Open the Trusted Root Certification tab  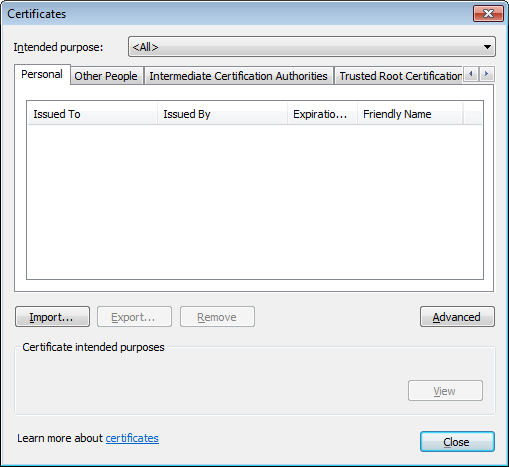[x=398, y=76]
